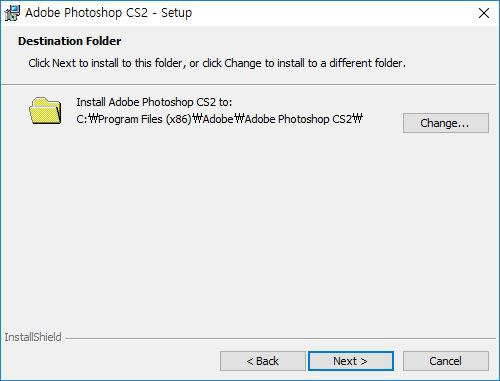Click the empty title bar area before X
The image size is (500, 381).
(333, 13)
